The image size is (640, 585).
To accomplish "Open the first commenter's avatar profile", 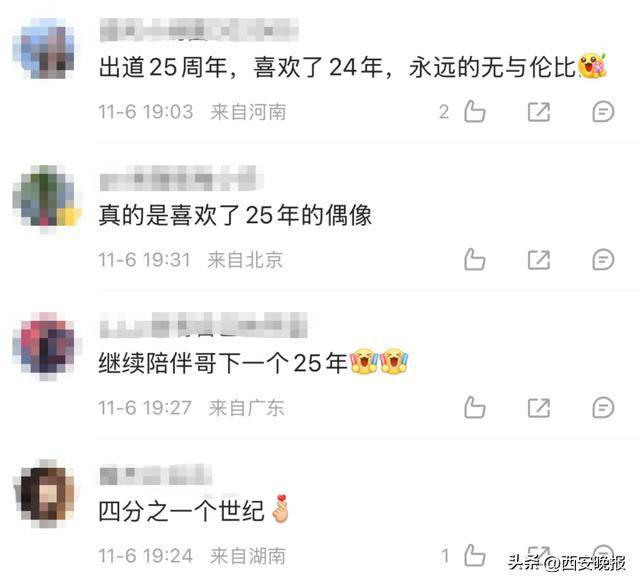I will coord(46,49).
